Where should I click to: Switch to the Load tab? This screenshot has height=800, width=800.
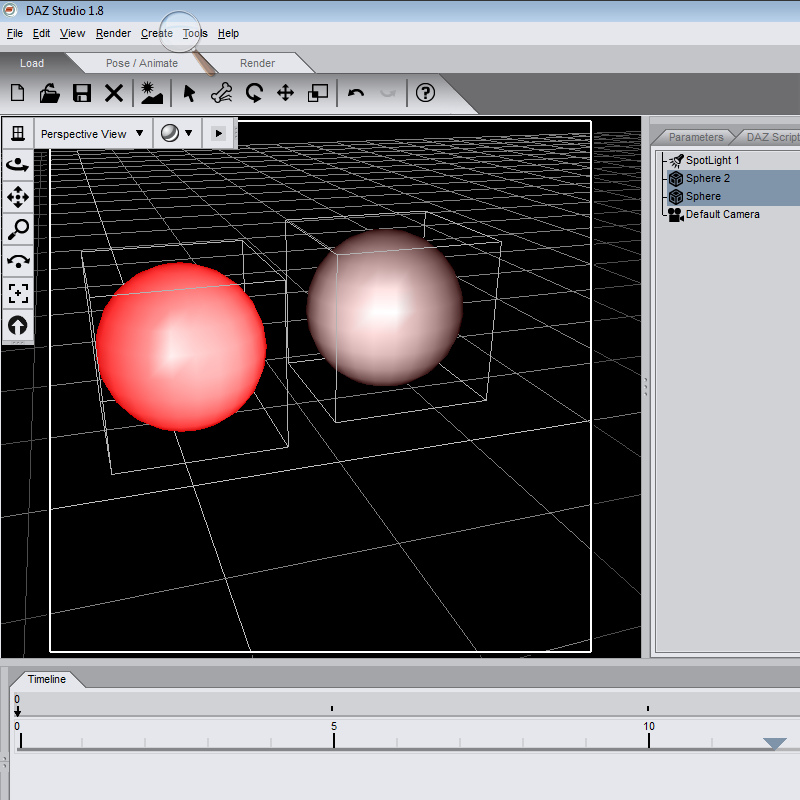(x=32, y=63)
